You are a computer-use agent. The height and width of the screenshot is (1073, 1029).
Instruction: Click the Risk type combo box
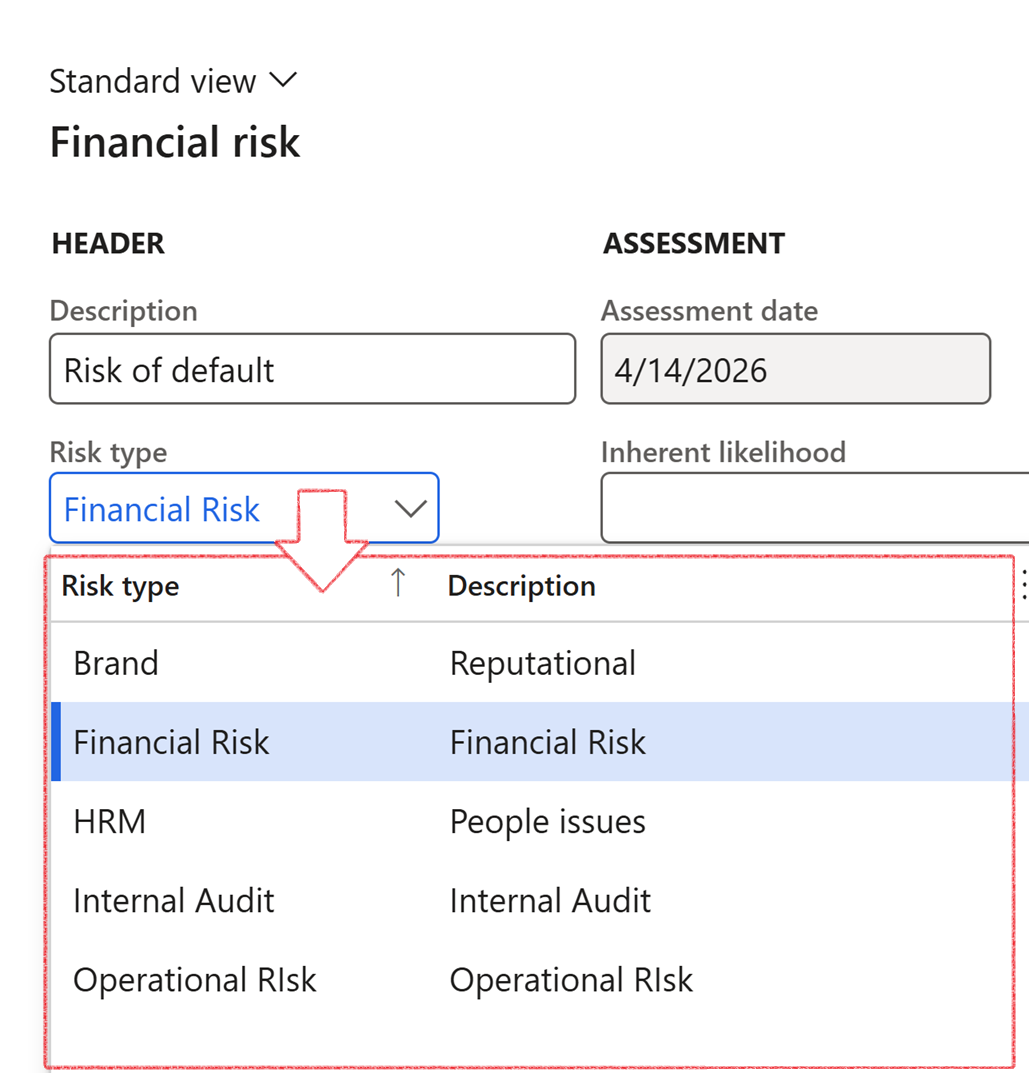click(220, 509)
